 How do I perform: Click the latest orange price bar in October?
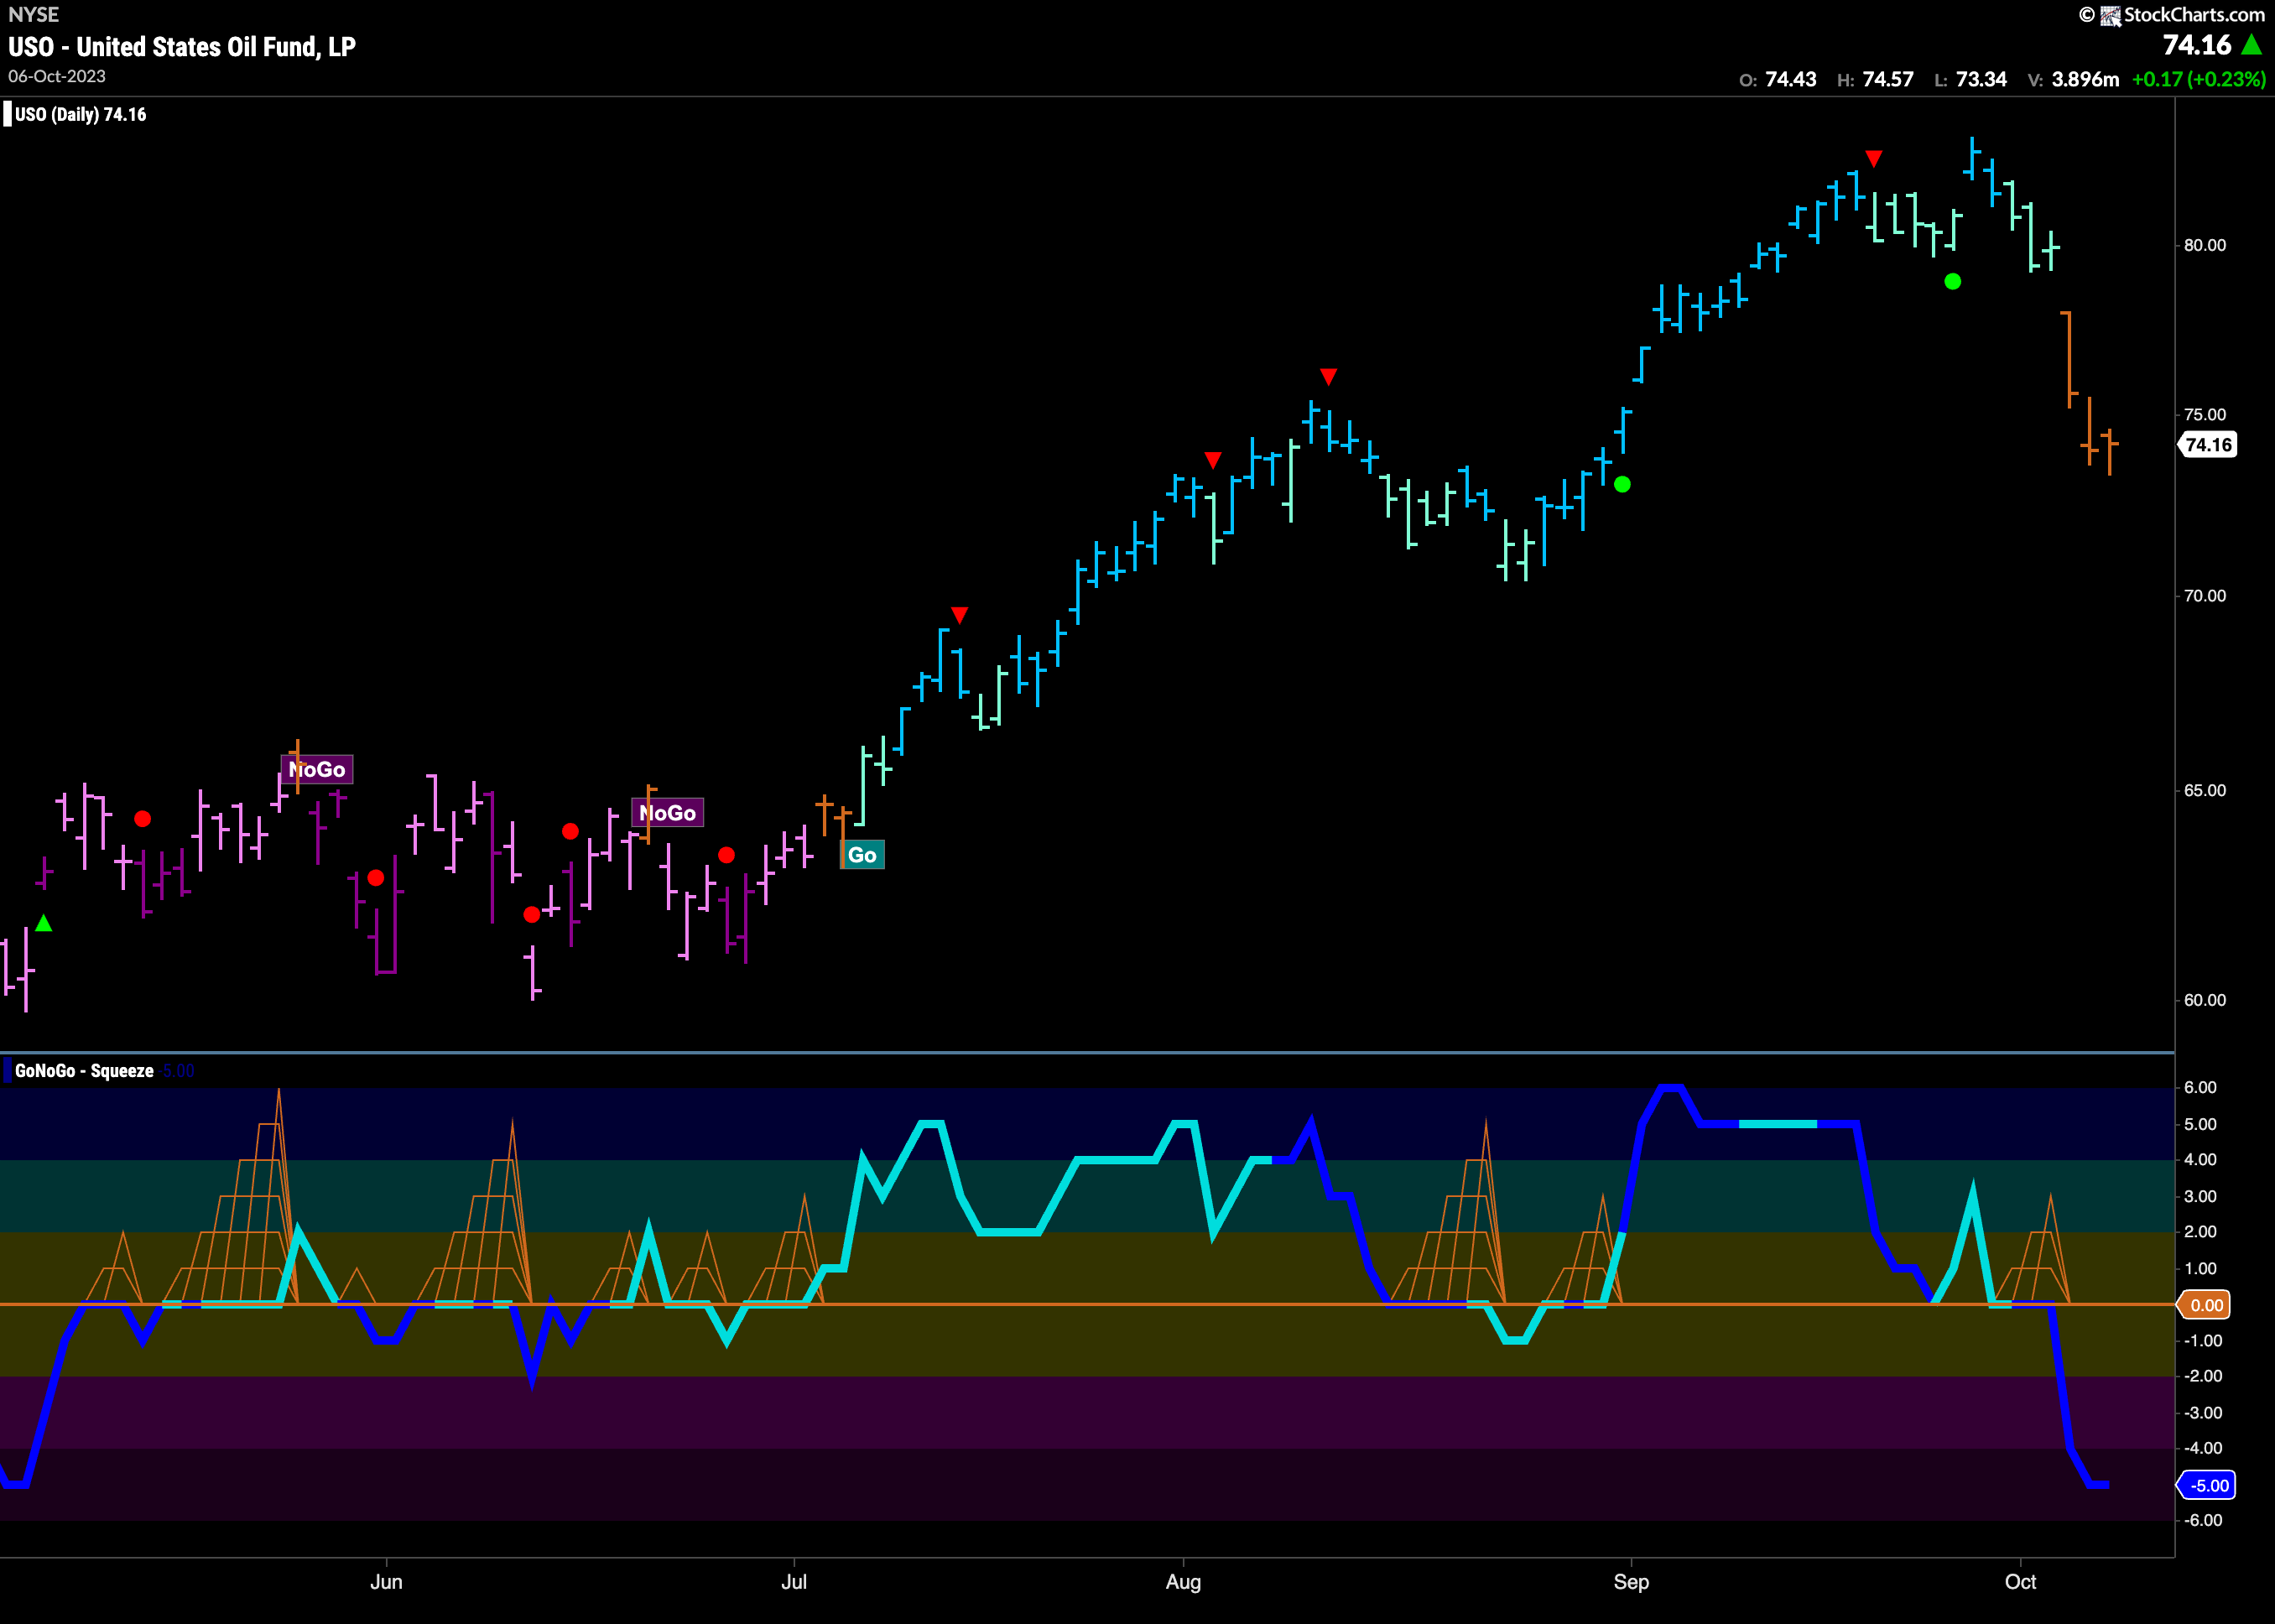pyautogui.click(x=2109, y=451)
